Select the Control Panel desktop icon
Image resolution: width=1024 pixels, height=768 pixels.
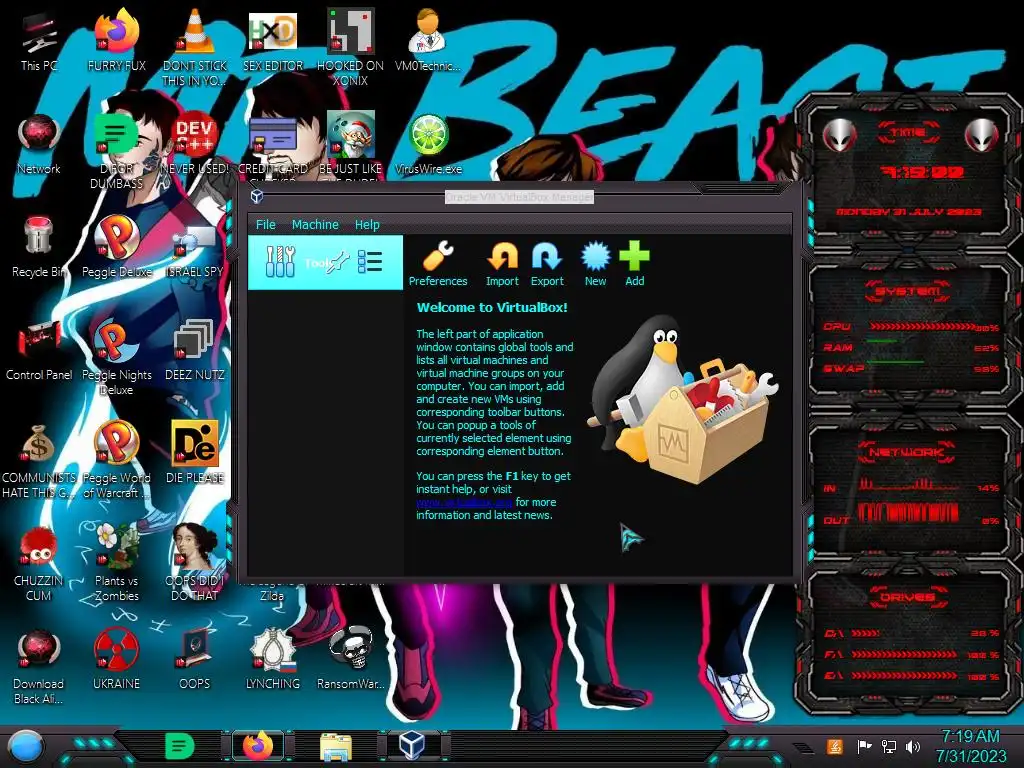(x=39, y=350)
